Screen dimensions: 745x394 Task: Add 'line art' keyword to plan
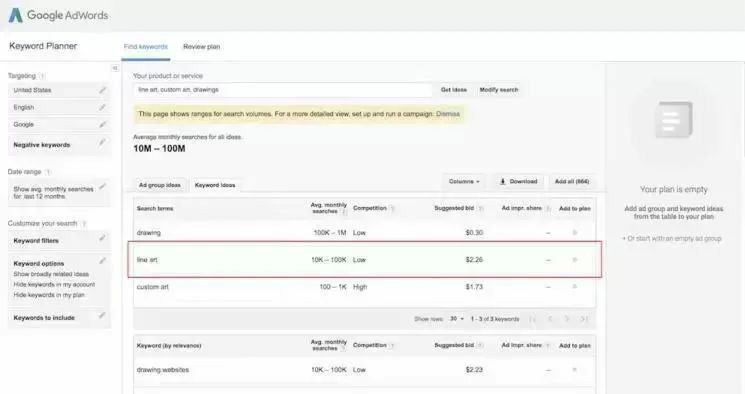(574, 260)
